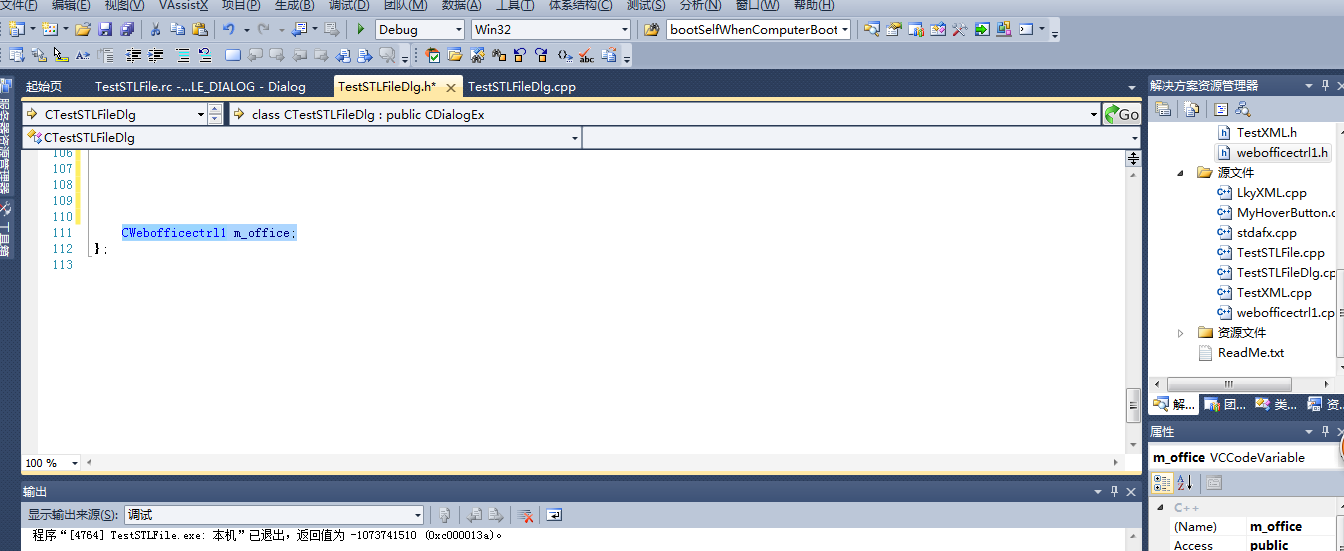The height and width of the screenshot is (551, 1344).
Task: Open the 100 % zoom dropdown
Action: click(75, 463)
